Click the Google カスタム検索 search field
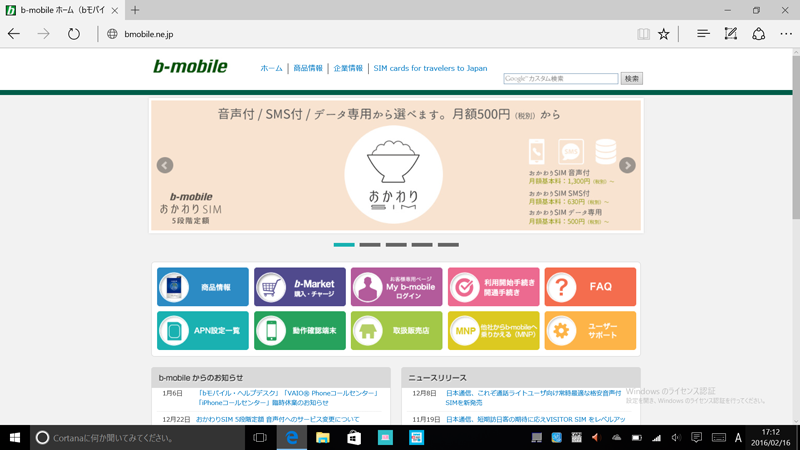The image size is (800, 450). click(561, 79)
